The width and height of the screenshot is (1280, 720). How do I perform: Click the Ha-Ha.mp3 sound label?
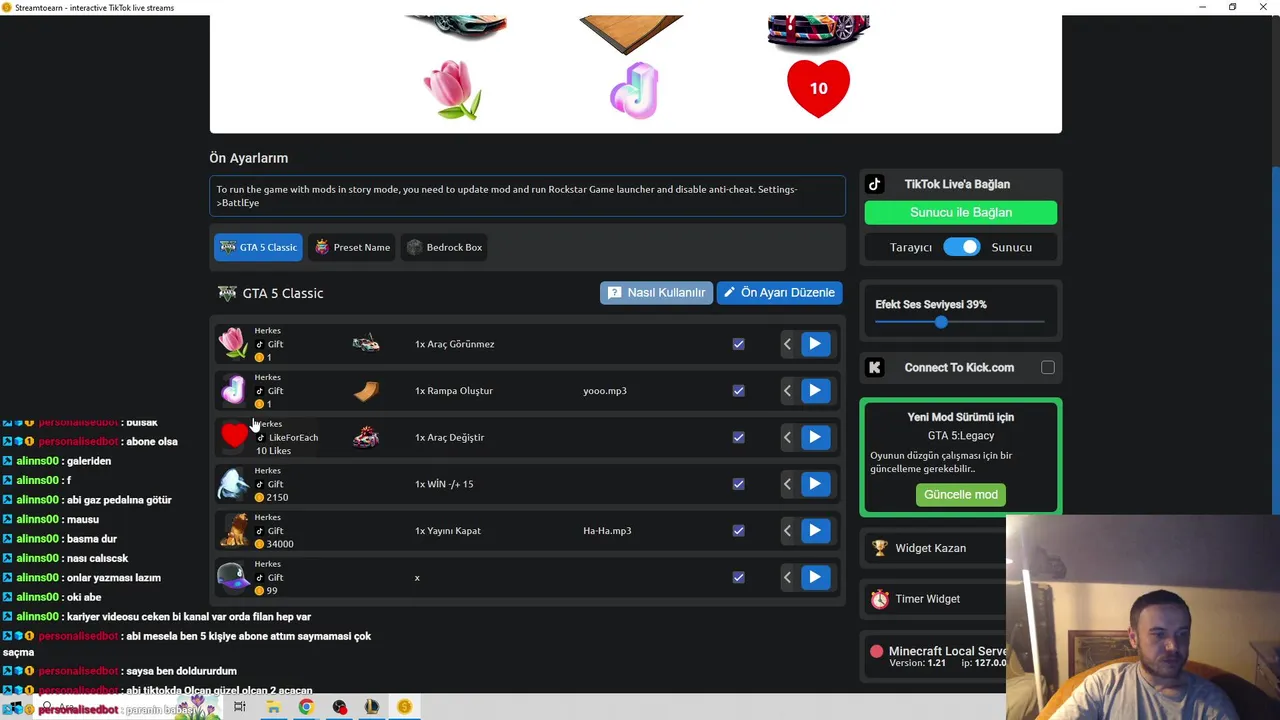pos(607,531)
